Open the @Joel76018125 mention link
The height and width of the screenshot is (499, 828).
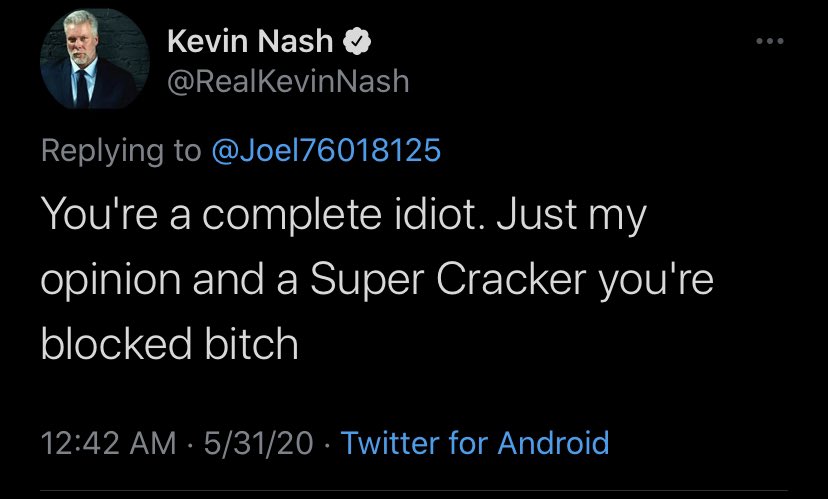[326, 150]
